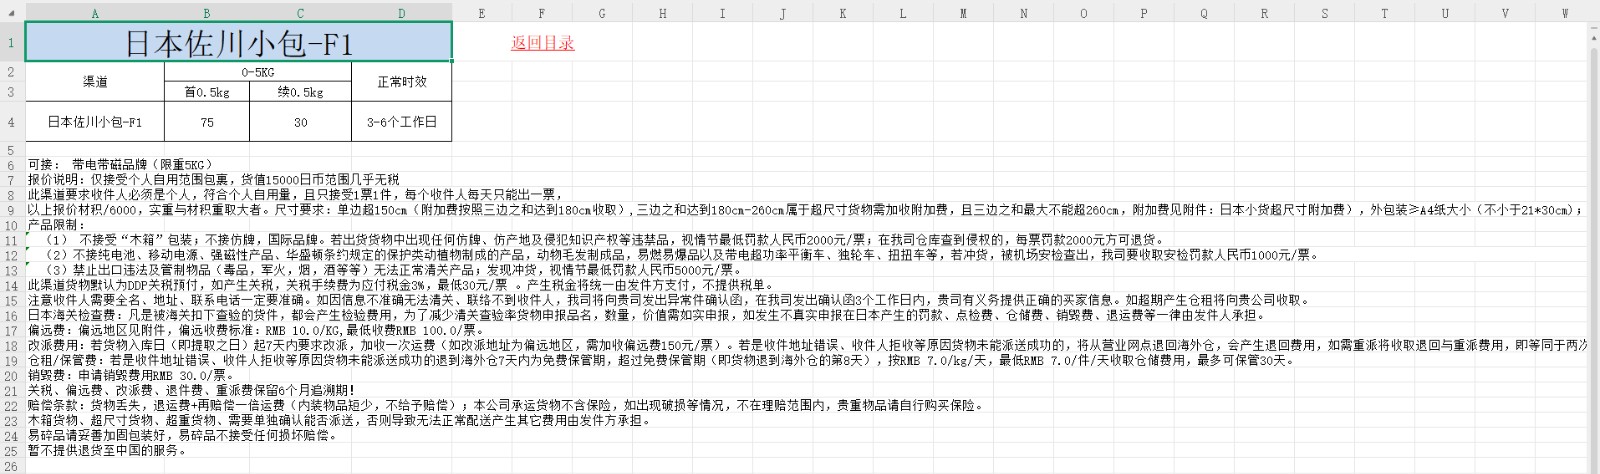Select column H header
The image size is (1600, 474).
662,13
